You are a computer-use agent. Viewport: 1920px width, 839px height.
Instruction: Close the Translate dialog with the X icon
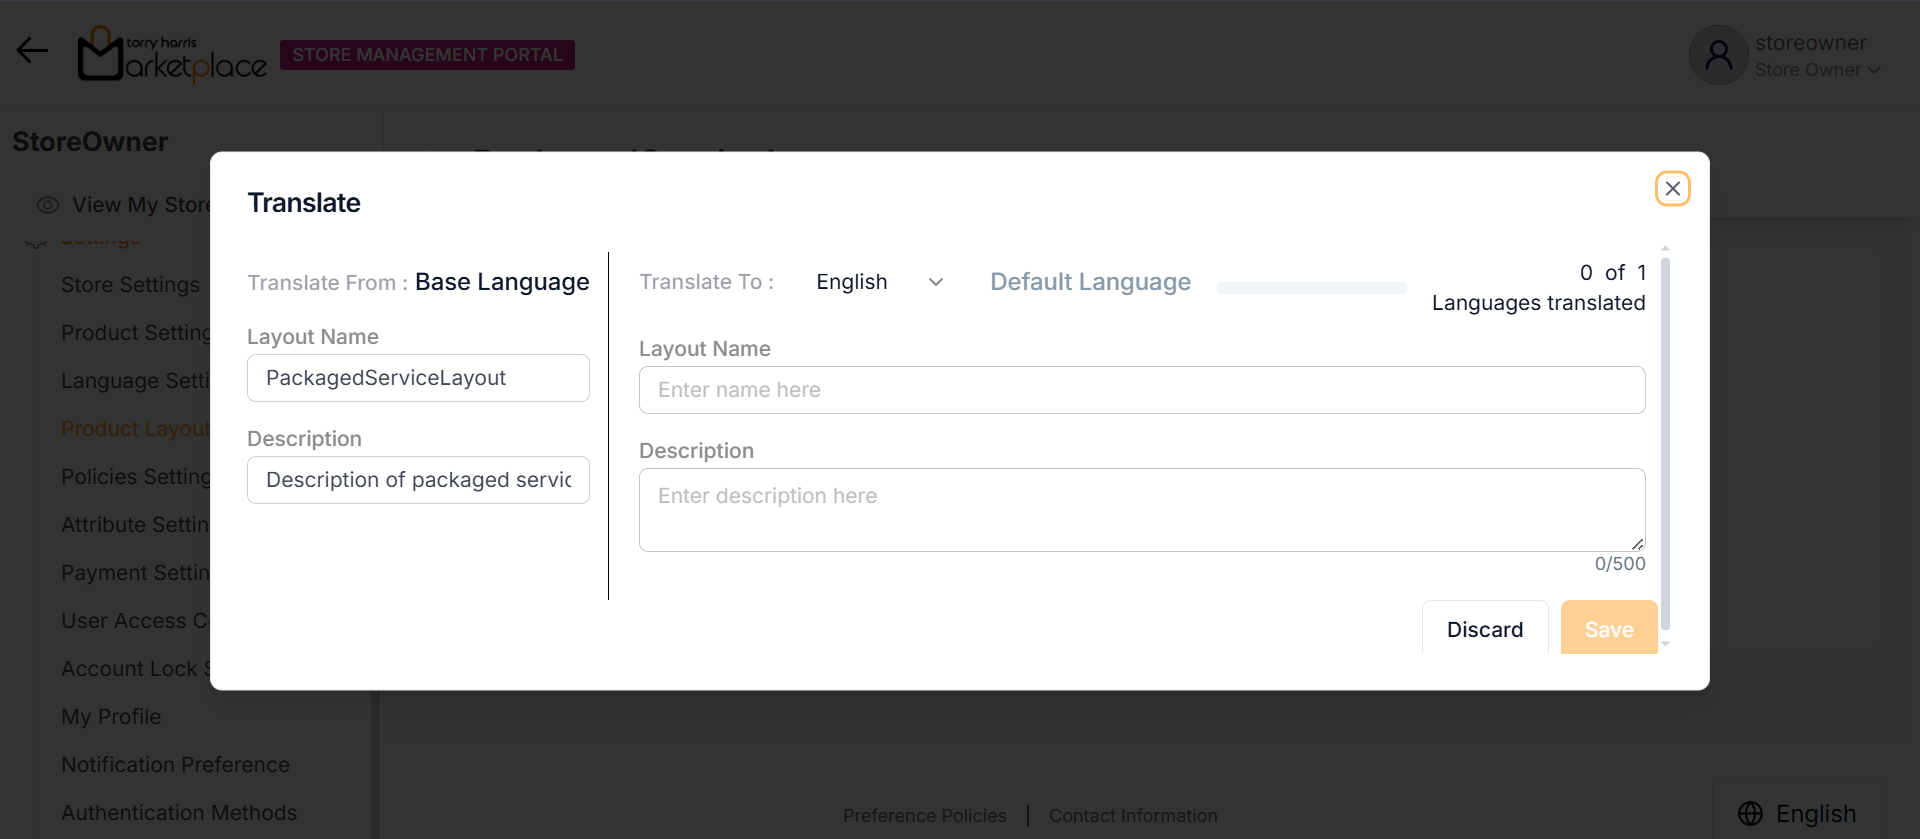click(1672, 189)
